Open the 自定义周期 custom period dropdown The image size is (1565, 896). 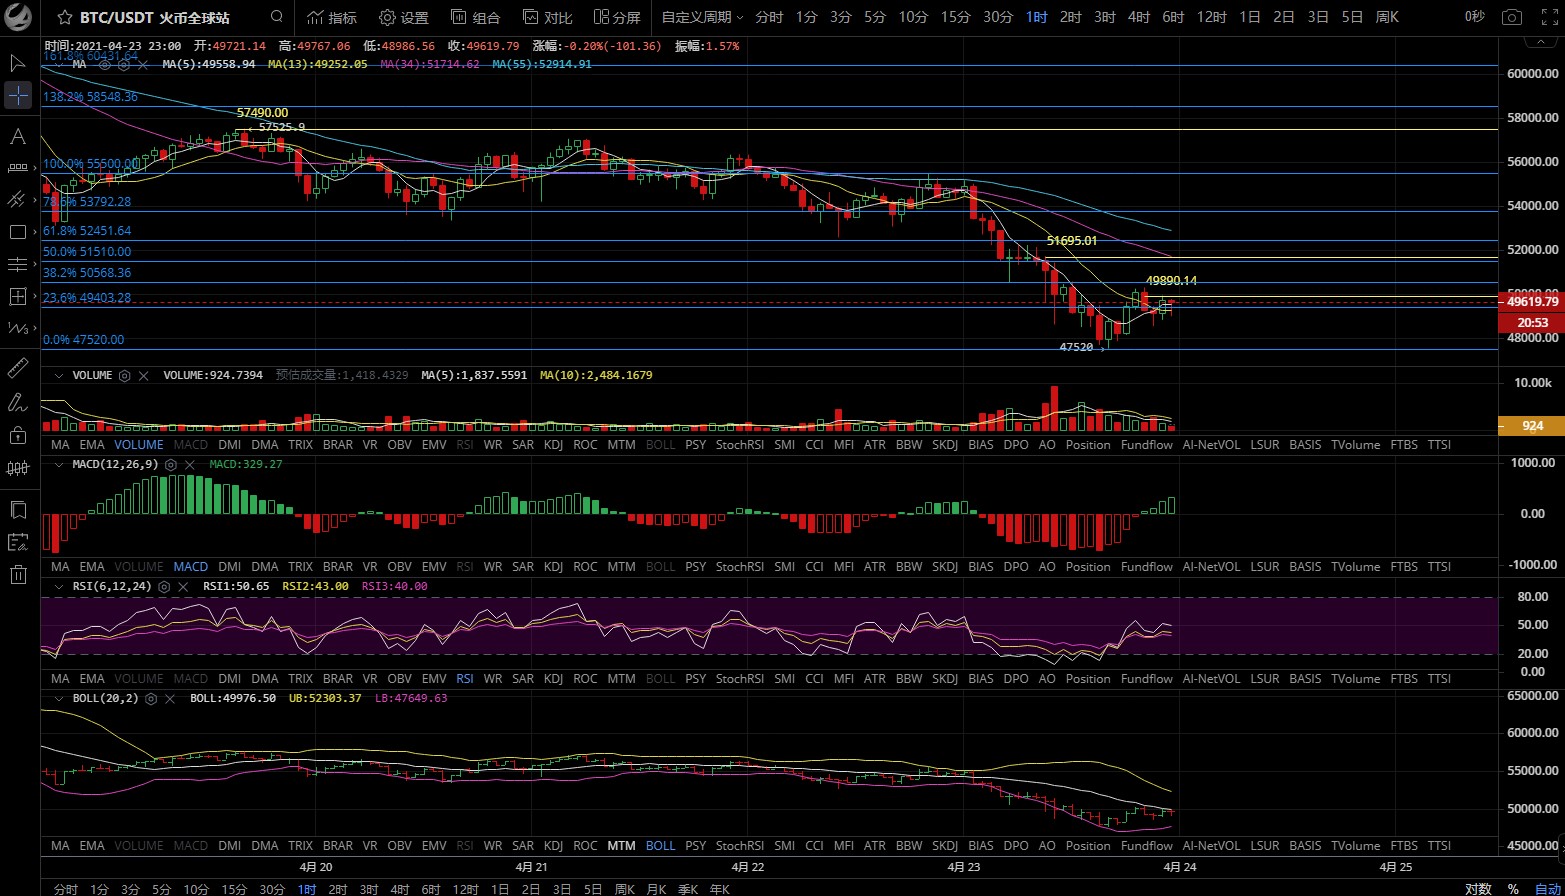pos(702,17)
